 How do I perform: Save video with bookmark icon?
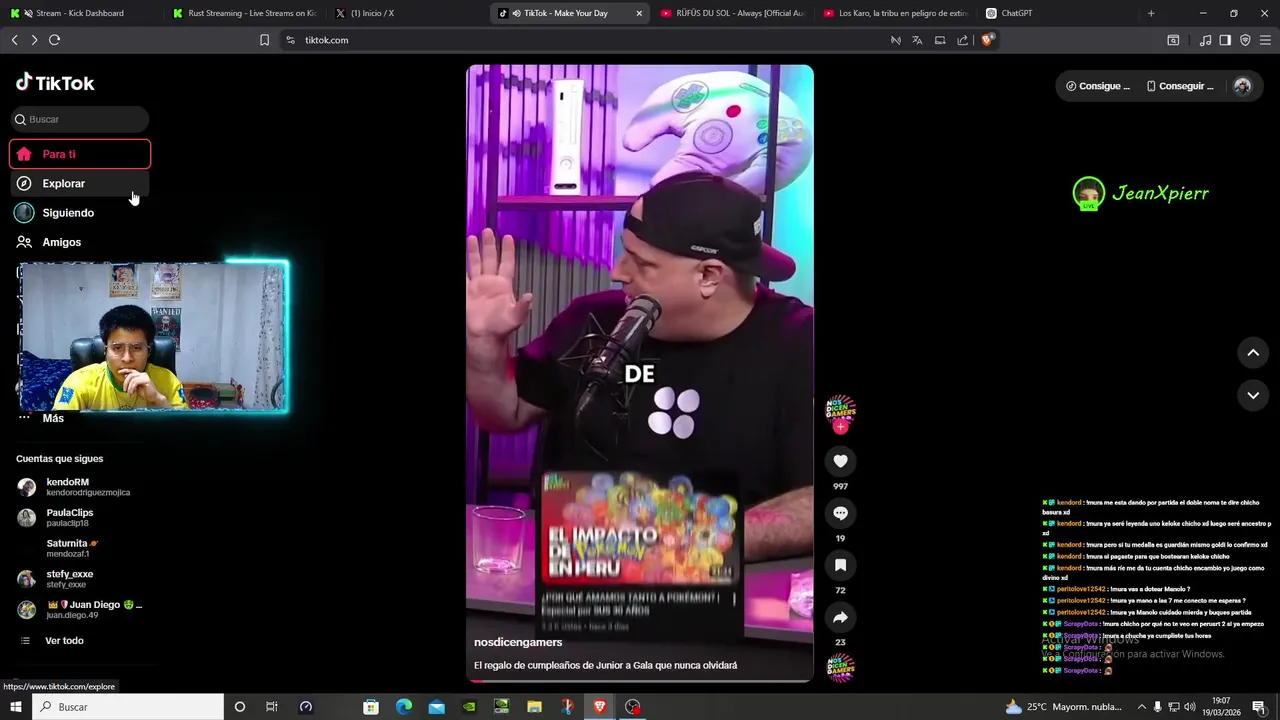[840, 565]
